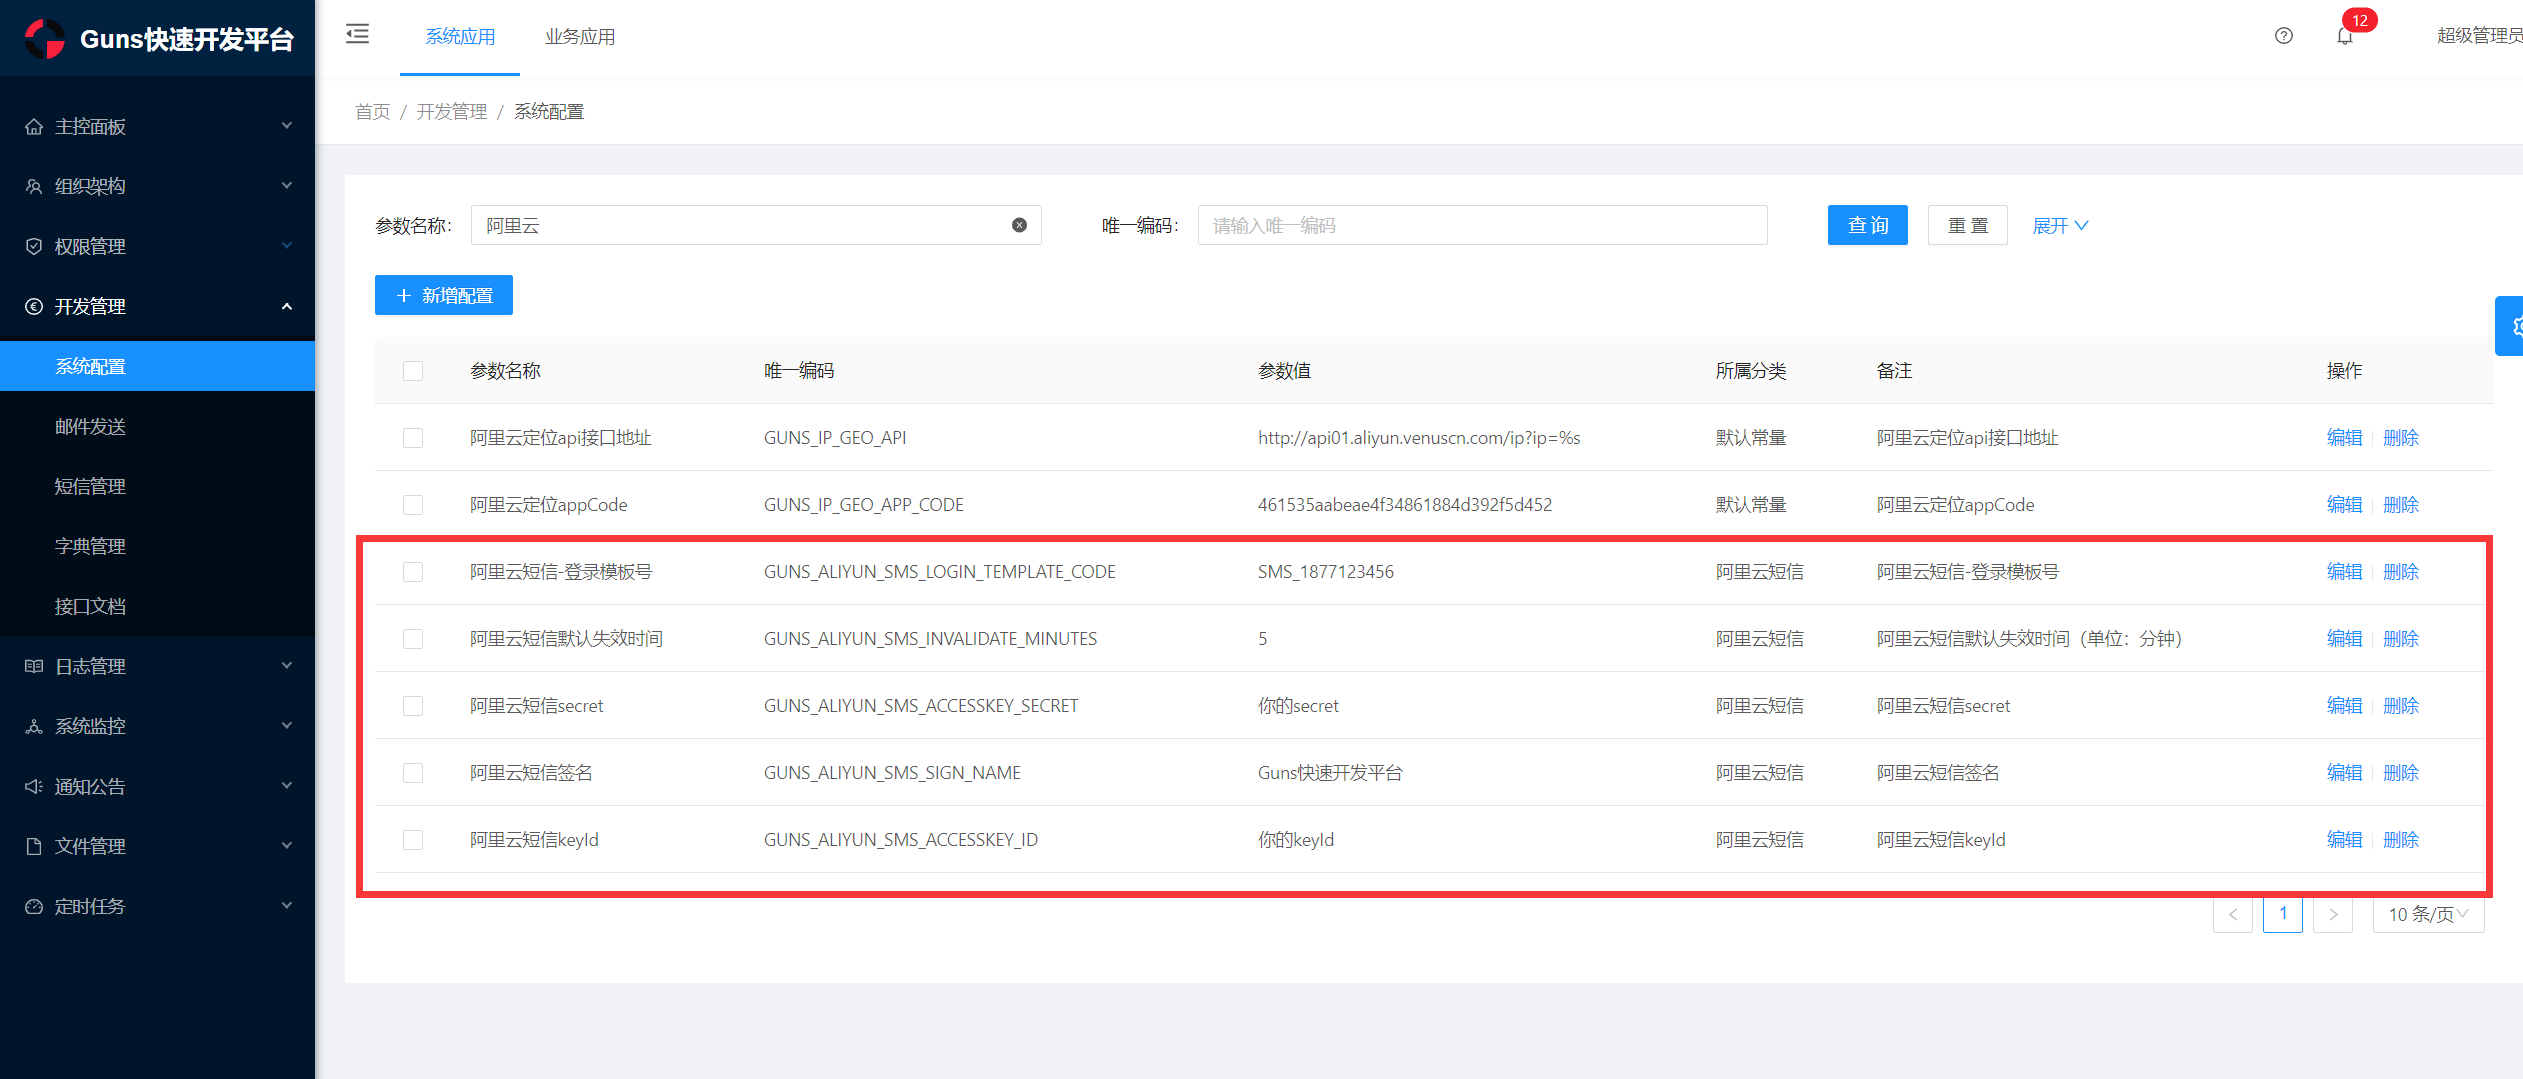
Task: Click the 重置 reset button
Action: click(1968, 225)
